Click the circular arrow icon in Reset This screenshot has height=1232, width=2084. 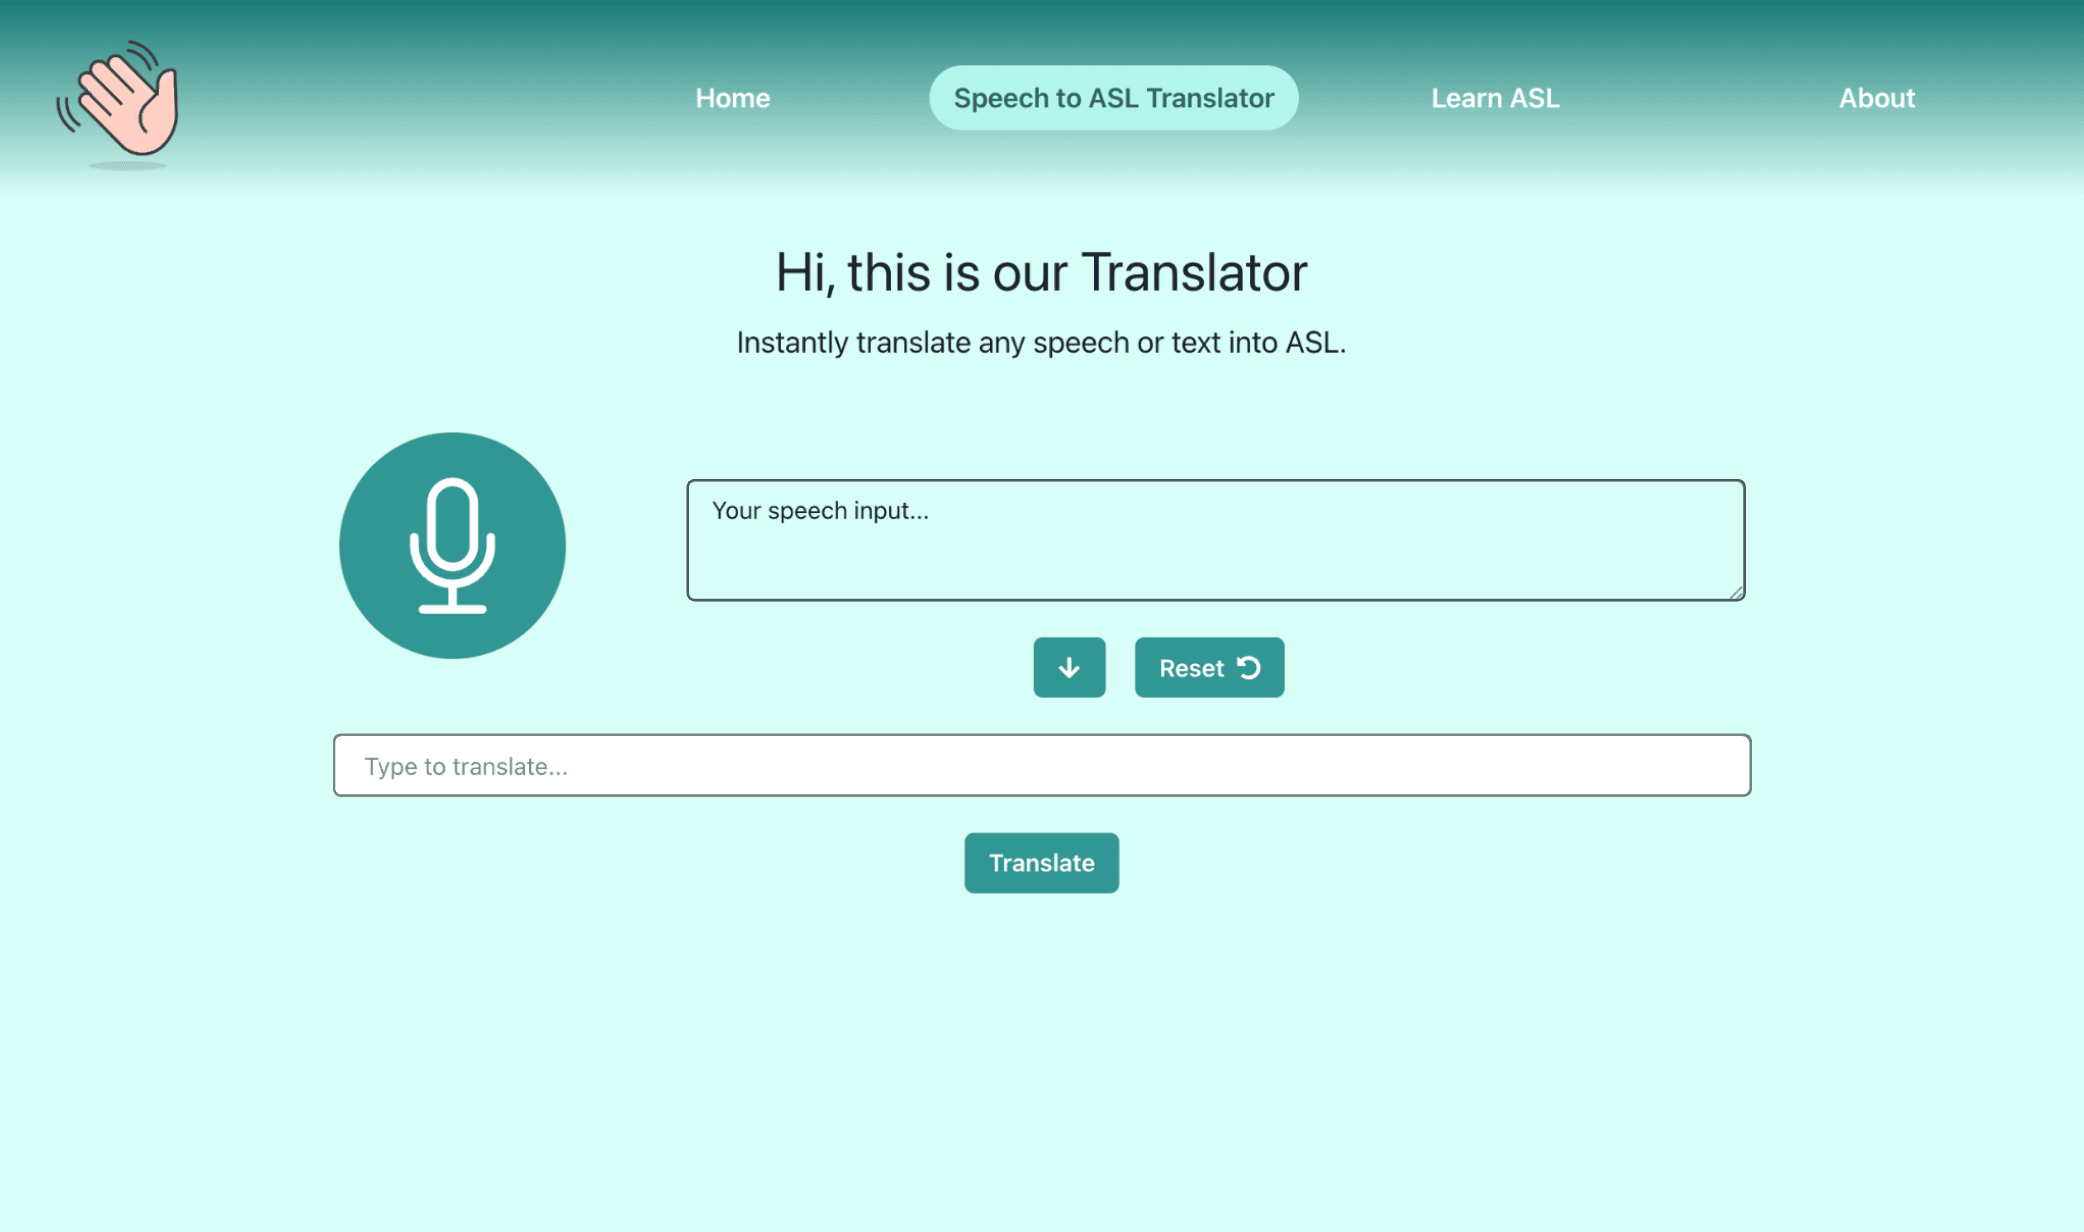point(1249,667)
